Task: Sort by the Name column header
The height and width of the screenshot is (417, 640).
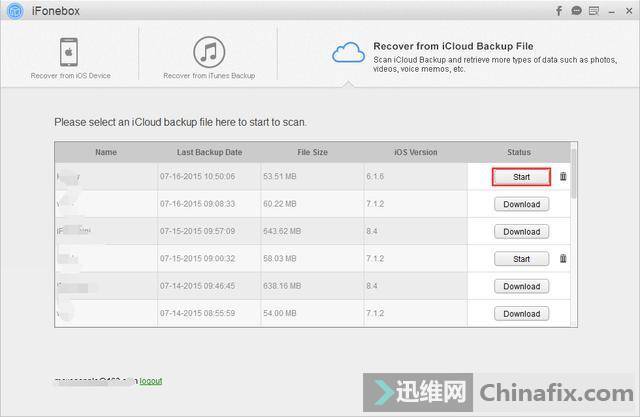Action: tap(106, 152)
